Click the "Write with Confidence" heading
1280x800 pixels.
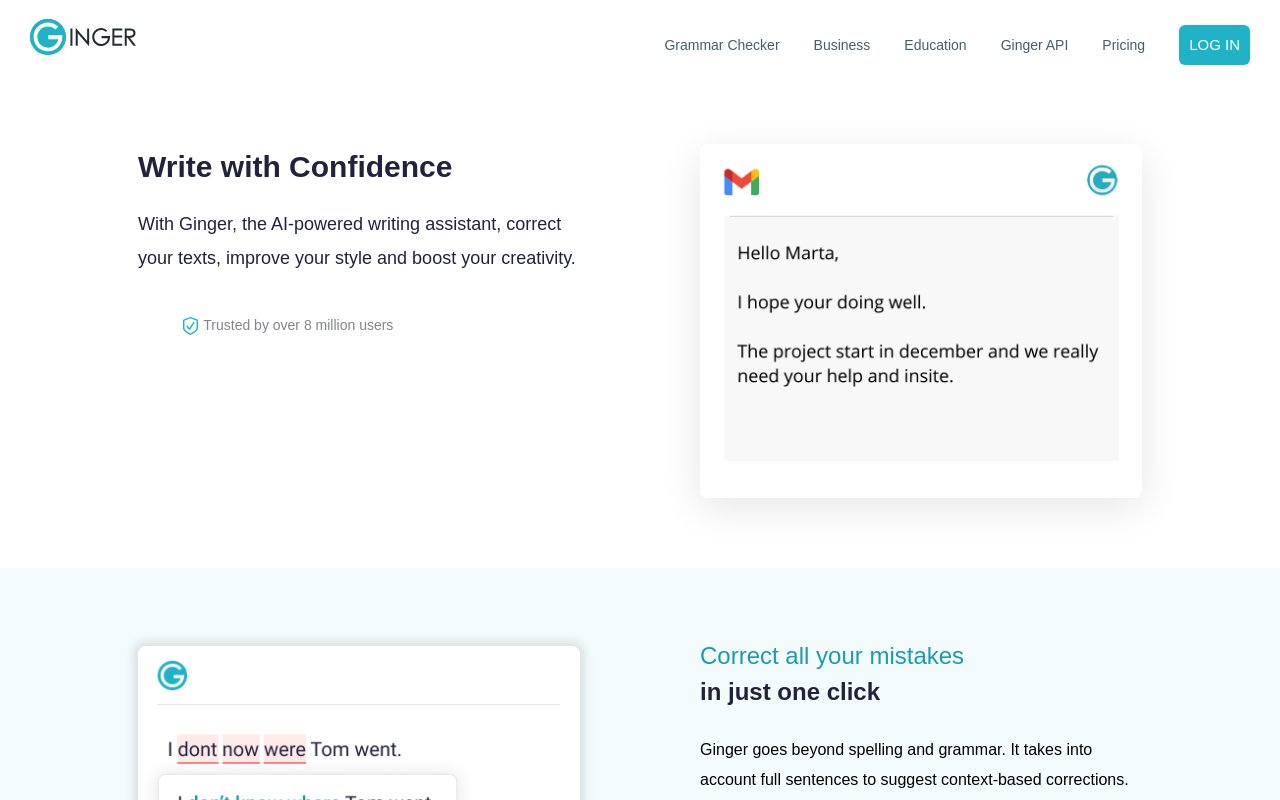295,166
